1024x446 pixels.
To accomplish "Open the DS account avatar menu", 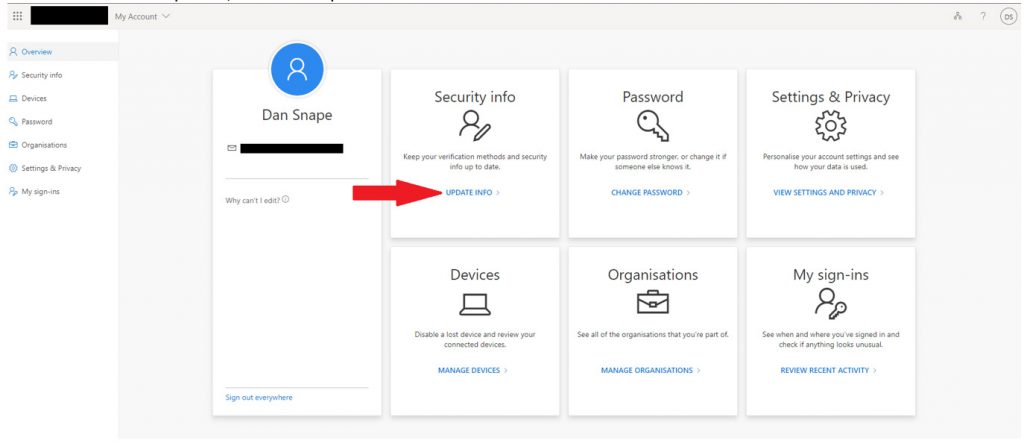I will (x=1008, y=17).
